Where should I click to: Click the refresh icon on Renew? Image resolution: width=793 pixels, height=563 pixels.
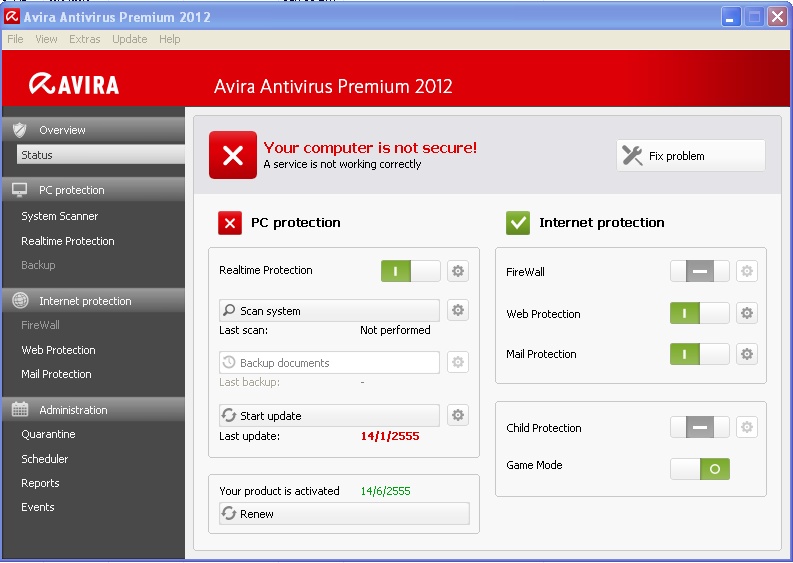coord(229,513)
